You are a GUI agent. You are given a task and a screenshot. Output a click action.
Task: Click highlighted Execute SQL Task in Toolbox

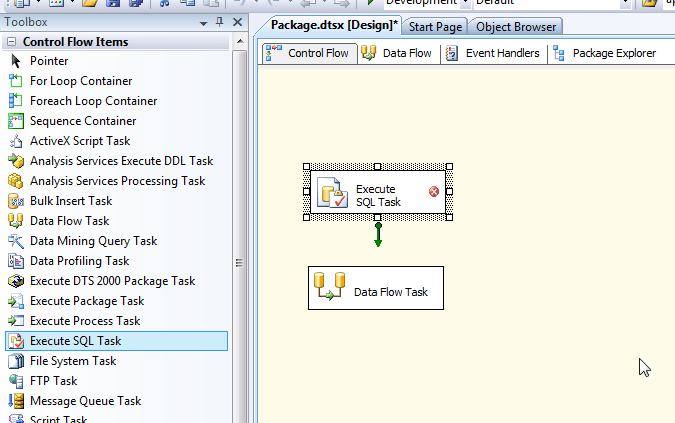point(116,341)
